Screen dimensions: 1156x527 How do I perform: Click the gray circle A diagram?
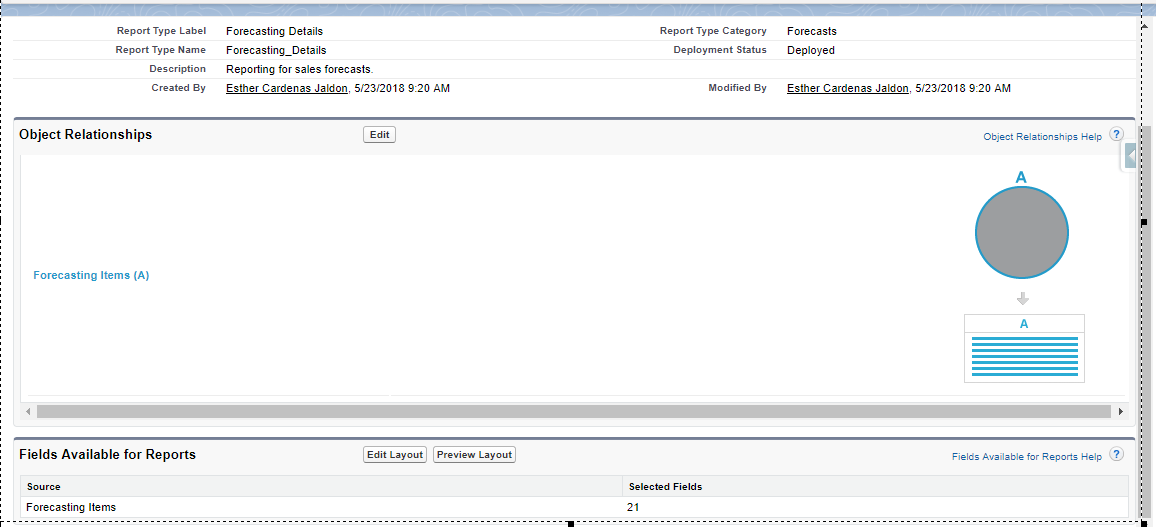[1022, 231]
